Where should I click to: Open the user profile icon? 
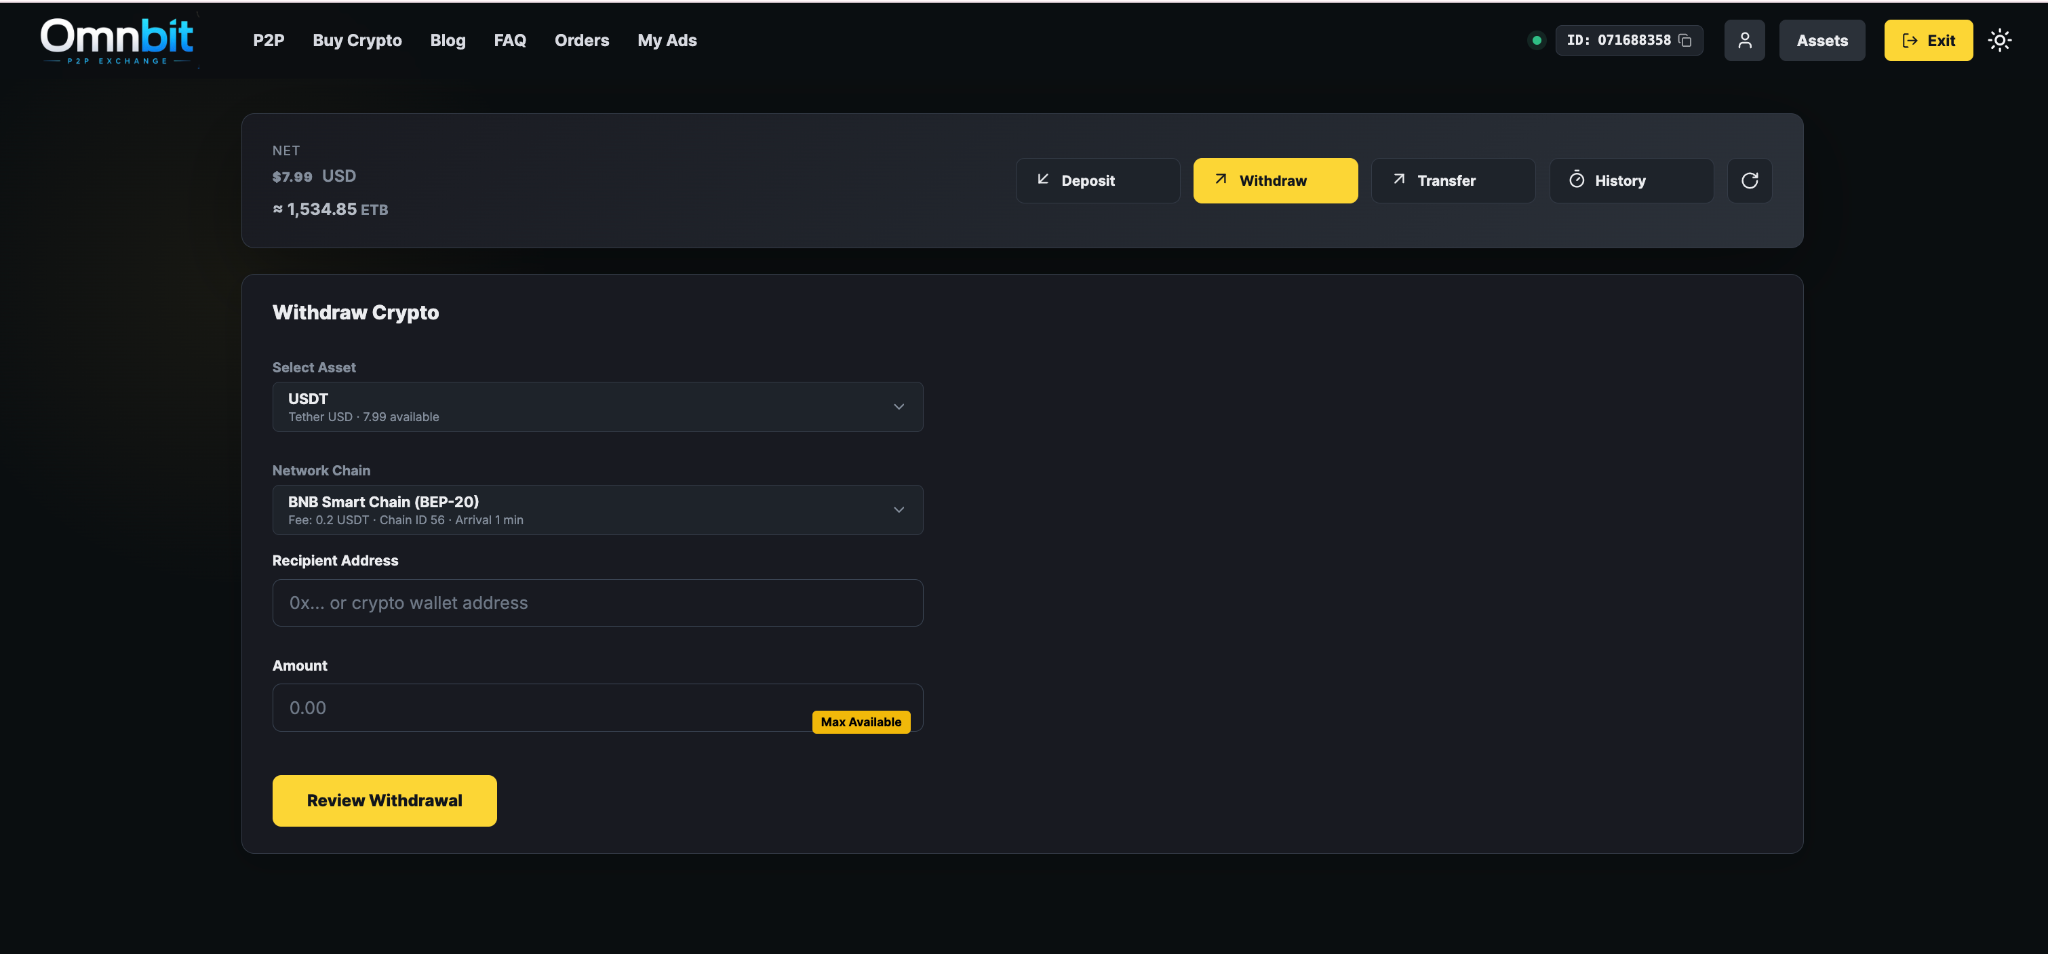(1744, 40)
